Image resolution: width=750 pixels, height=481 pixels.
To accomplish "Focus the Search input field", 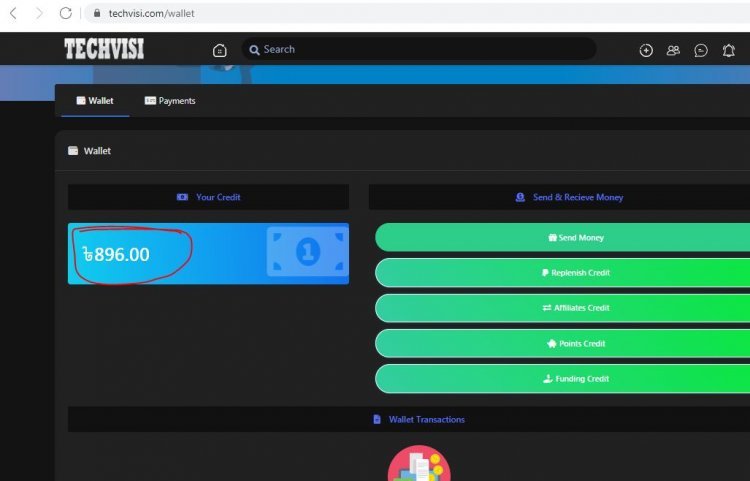I will 420,49.
